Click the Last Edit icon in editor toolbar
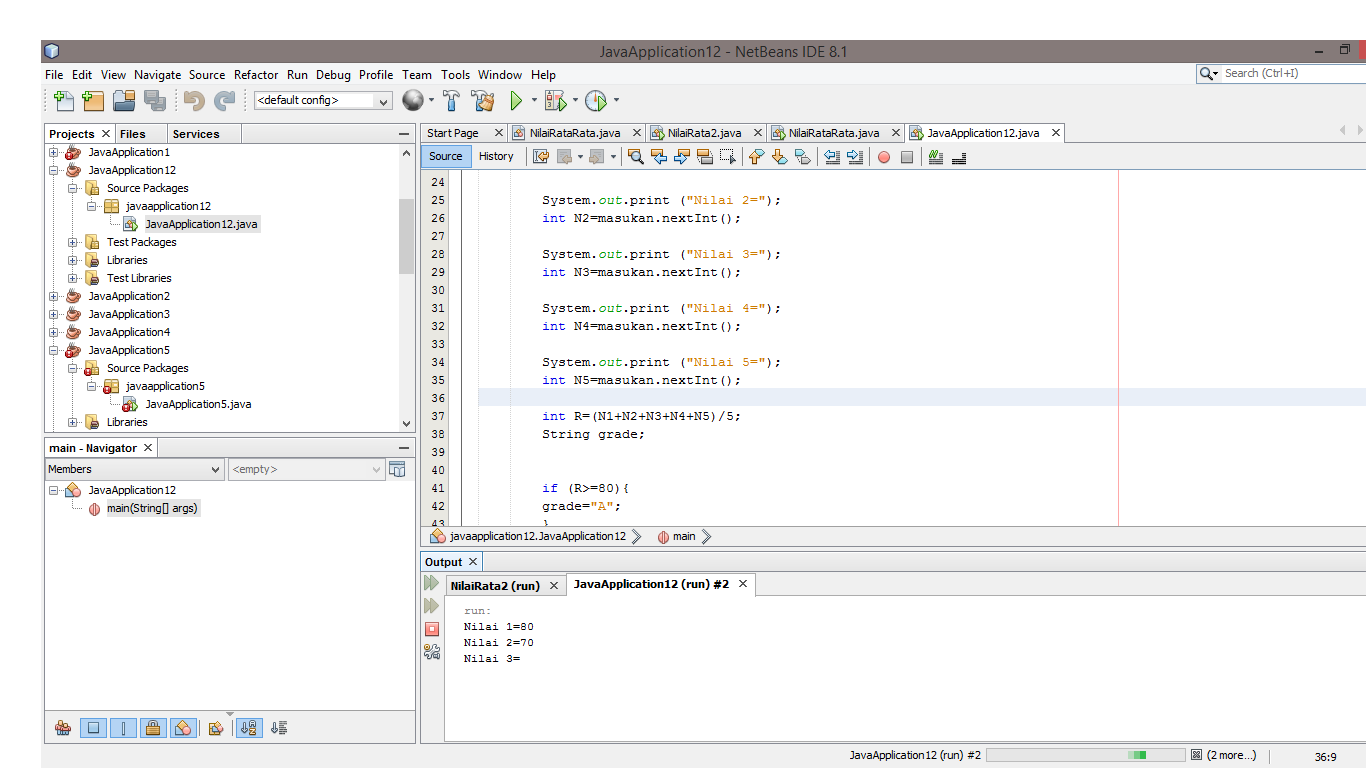Image resolution: width=1366 pixels, height=768 pixels. pyautogui.click(x=541, y=156)
